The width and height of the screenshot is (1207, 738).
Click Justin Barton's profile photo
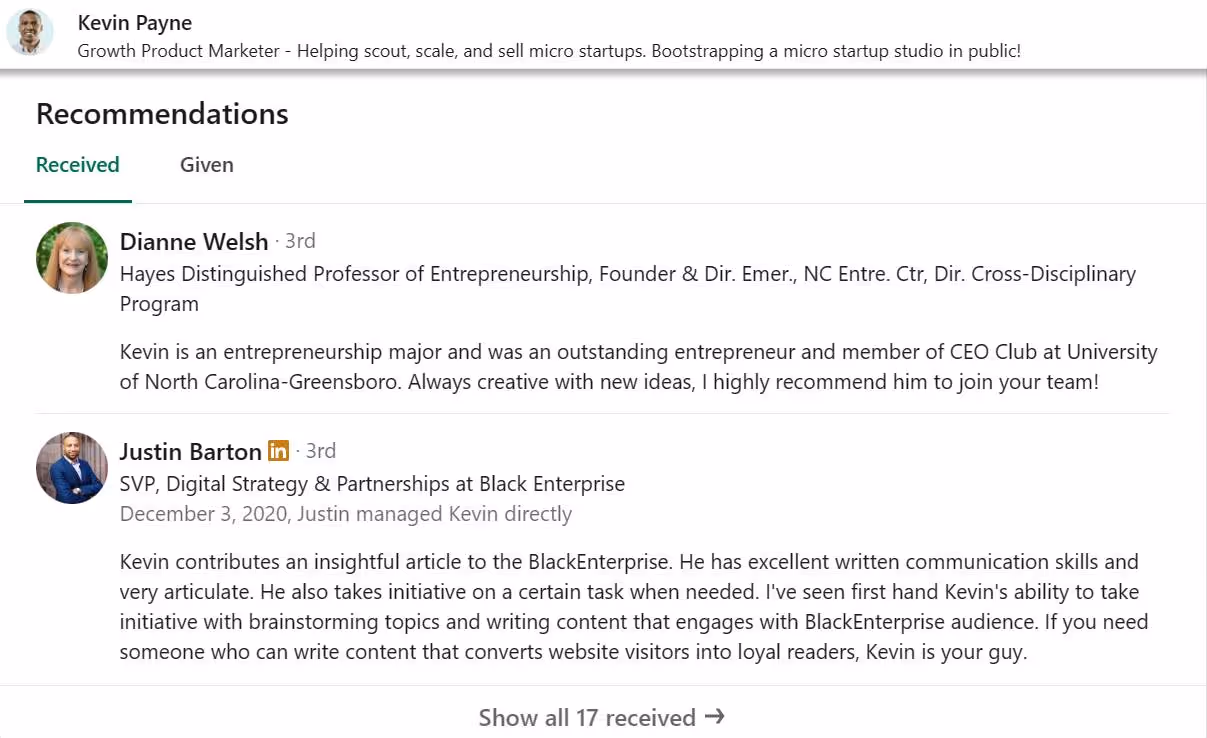(x=71, y=467)
